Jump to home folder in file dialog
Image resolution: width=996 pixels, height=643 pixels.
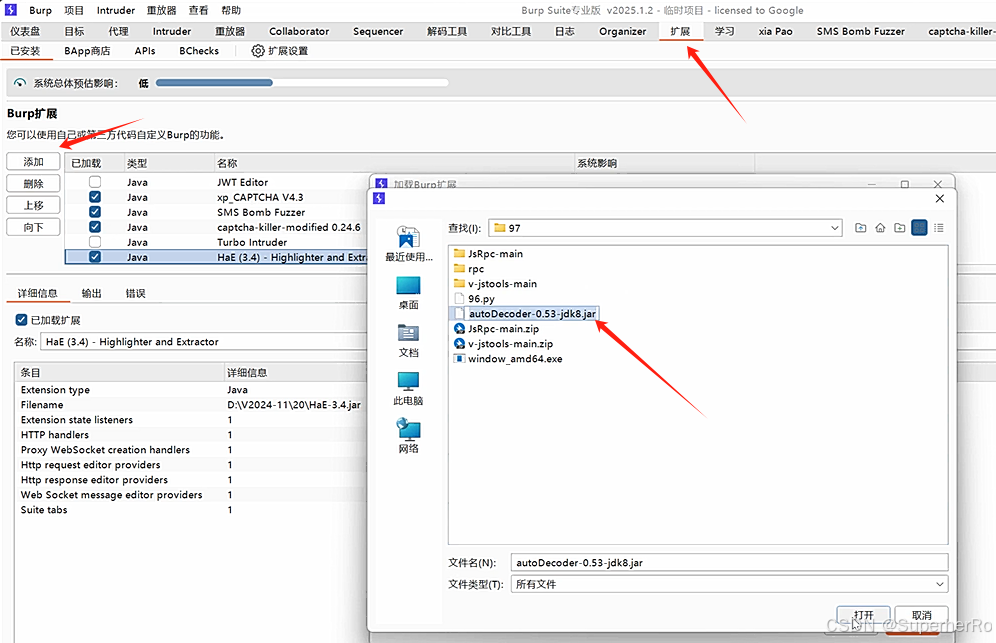(880, 228)
